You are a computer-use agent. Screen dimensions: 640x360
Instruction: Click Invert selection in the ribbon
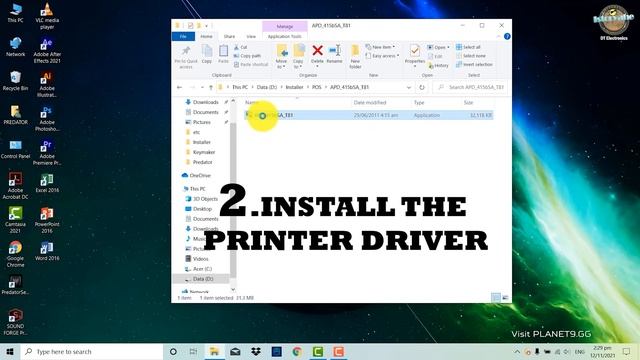click(474, 64)
